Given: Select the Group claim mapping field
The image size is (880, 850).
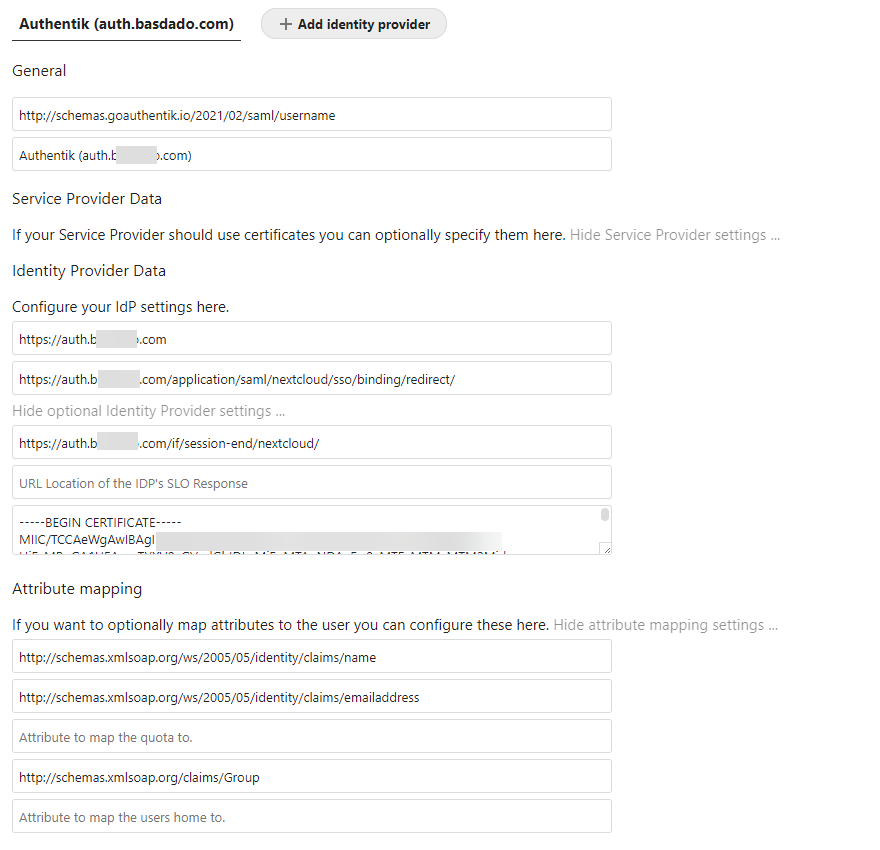Looking at the screenshot, I should (x=310, y=776).
